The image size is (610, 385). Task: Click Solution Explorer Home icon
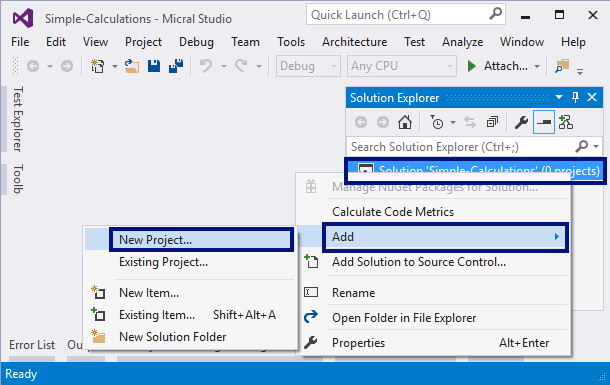[x=405, y=122]
